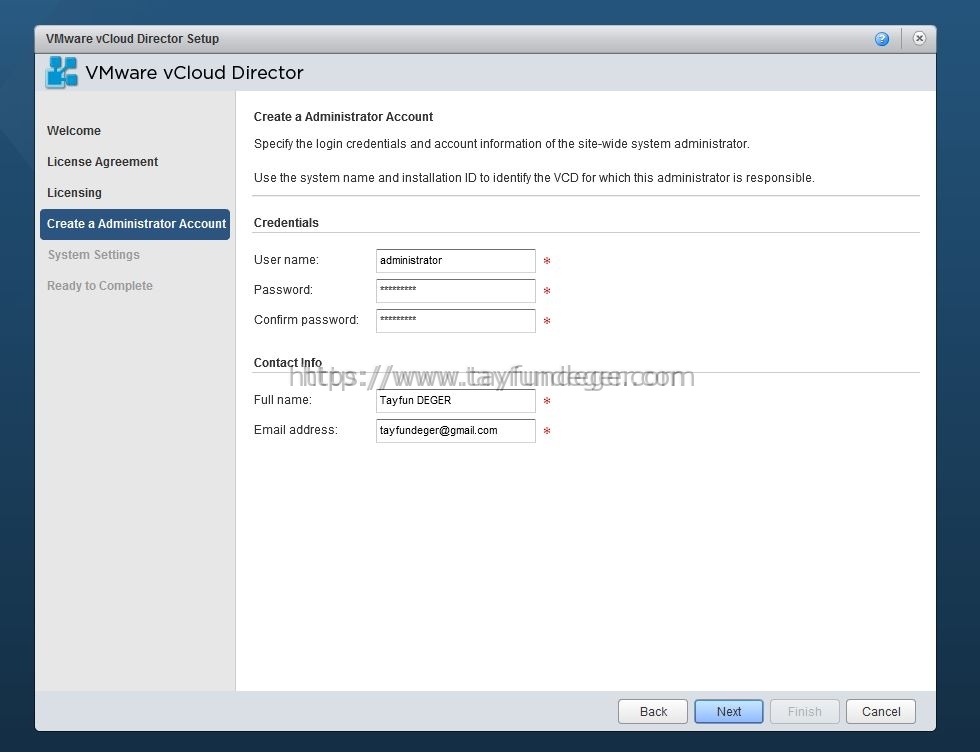Click the required asterisk beside Confirm password
980x752 pixels.
547,321
